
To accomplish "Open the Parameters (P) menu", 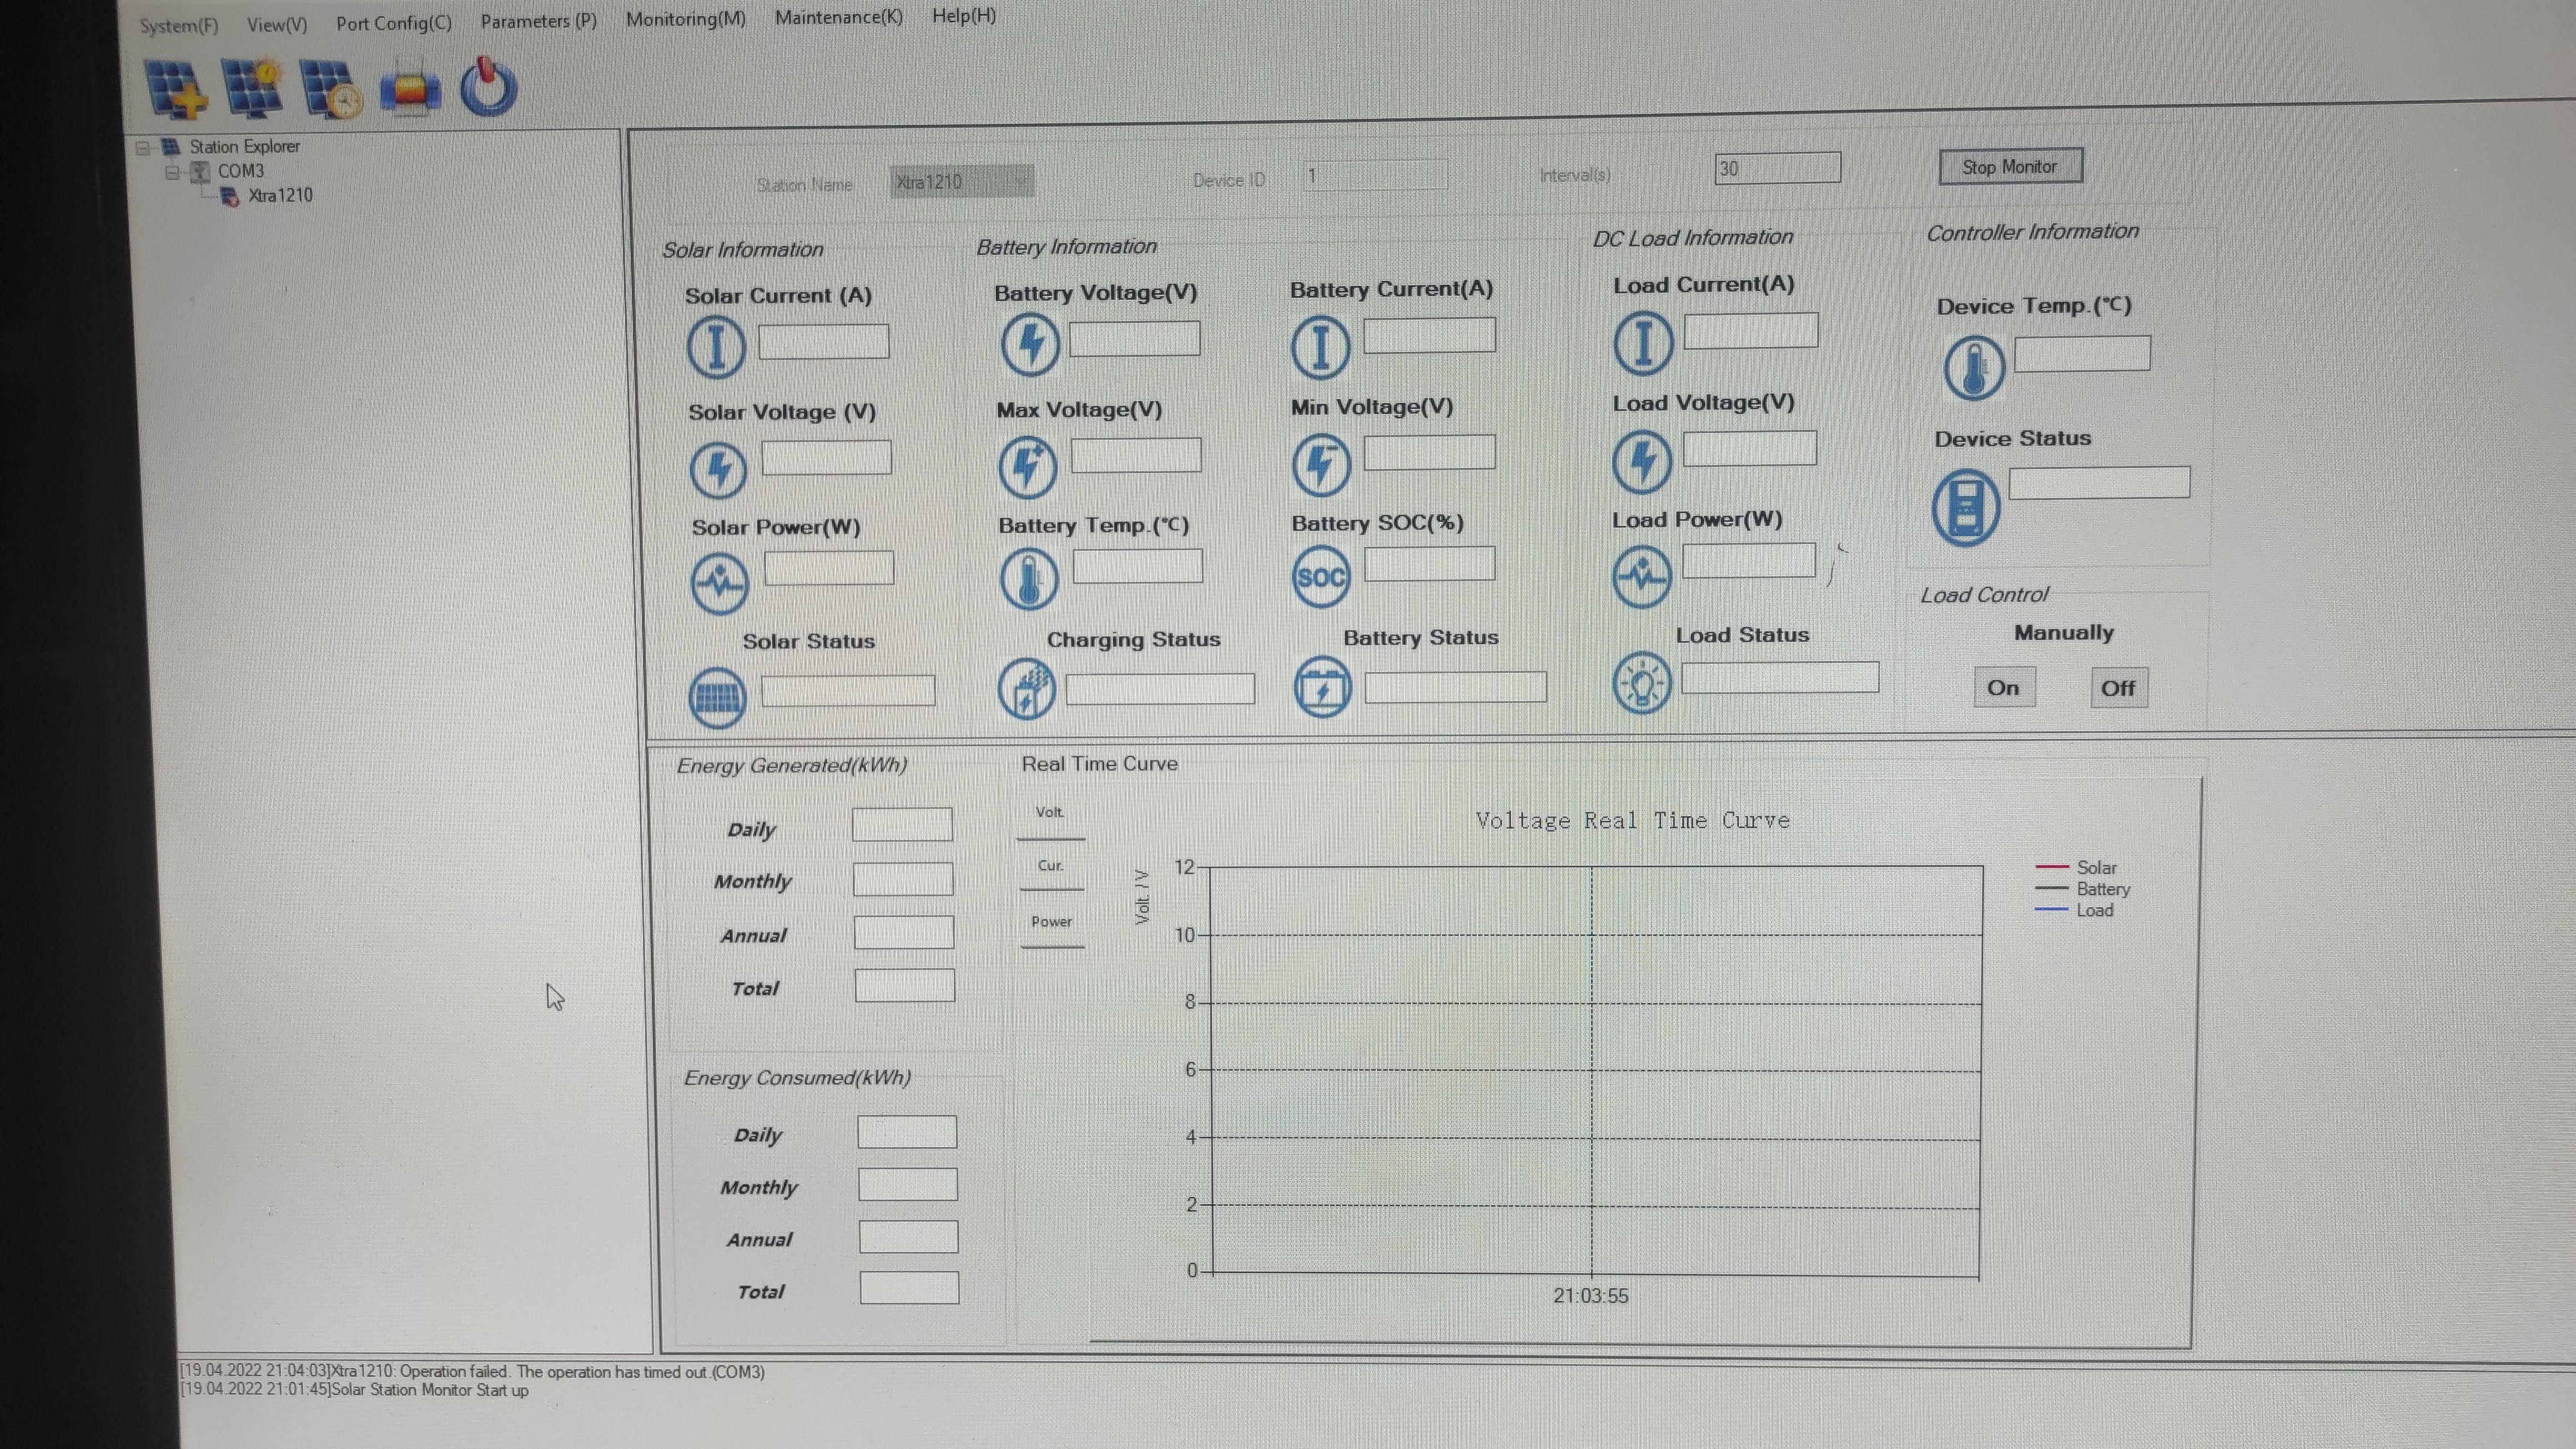I will click(x=538, y=21).
